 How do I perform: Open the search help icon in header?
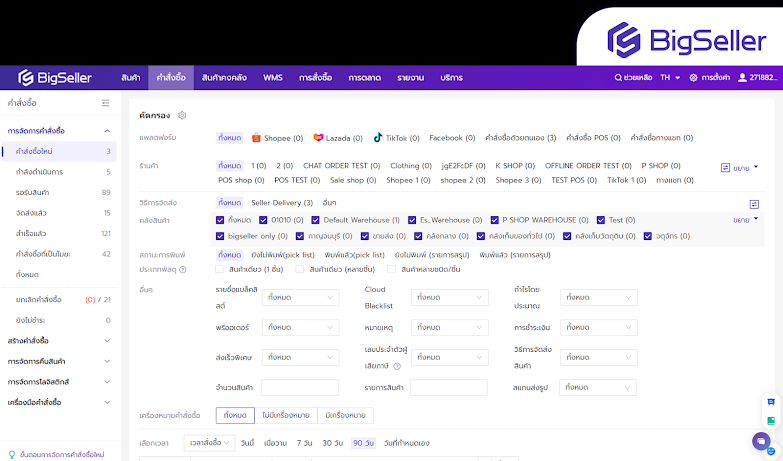coord(618,77)
